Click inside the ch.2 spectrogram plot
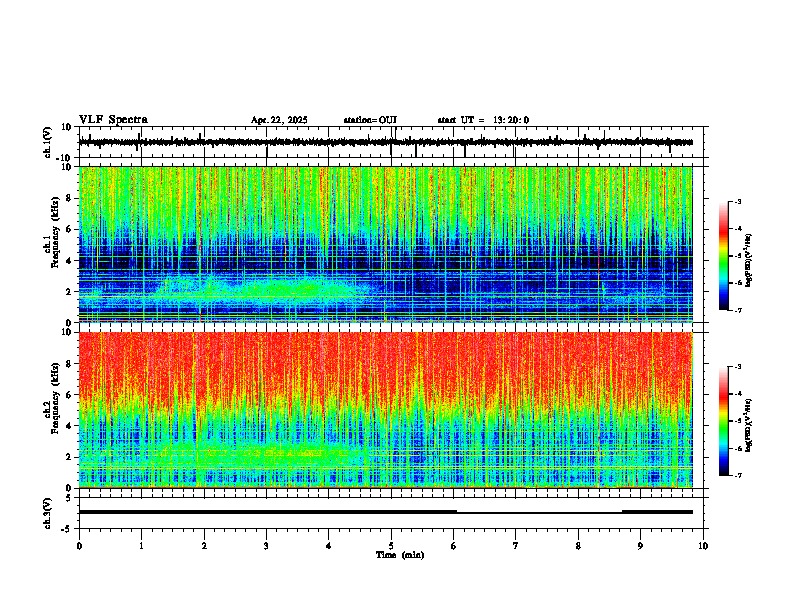Image resolution: width=792 pixels, height=612 pixels. tap(385, 410)
